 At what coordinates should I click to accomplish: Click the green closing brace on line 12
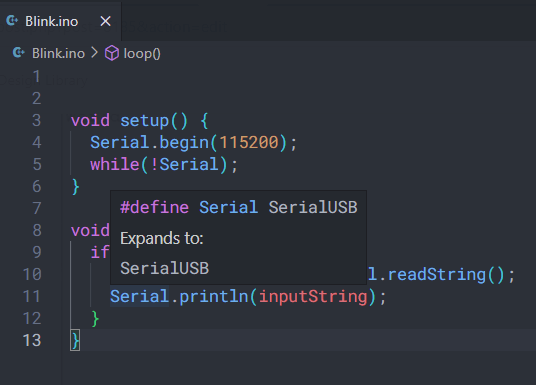pos(95,319)
